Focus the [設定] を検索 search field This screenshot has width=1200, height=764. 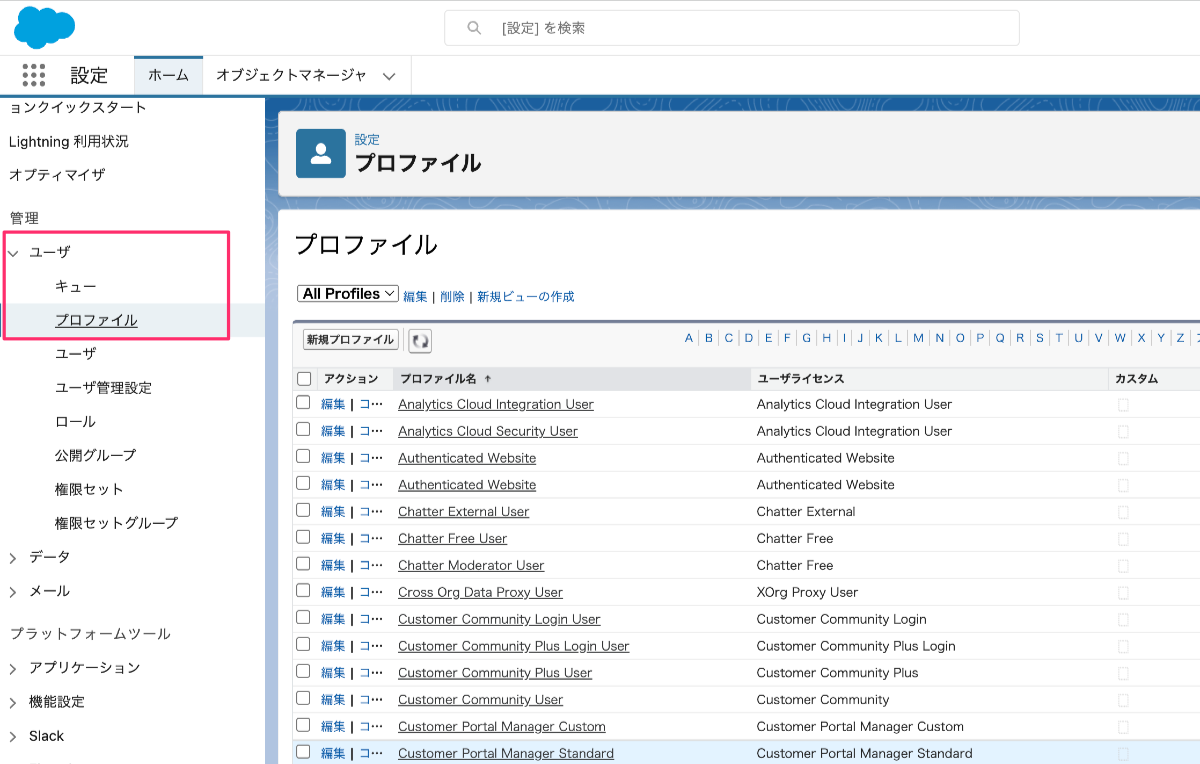(x=732, y=28)
